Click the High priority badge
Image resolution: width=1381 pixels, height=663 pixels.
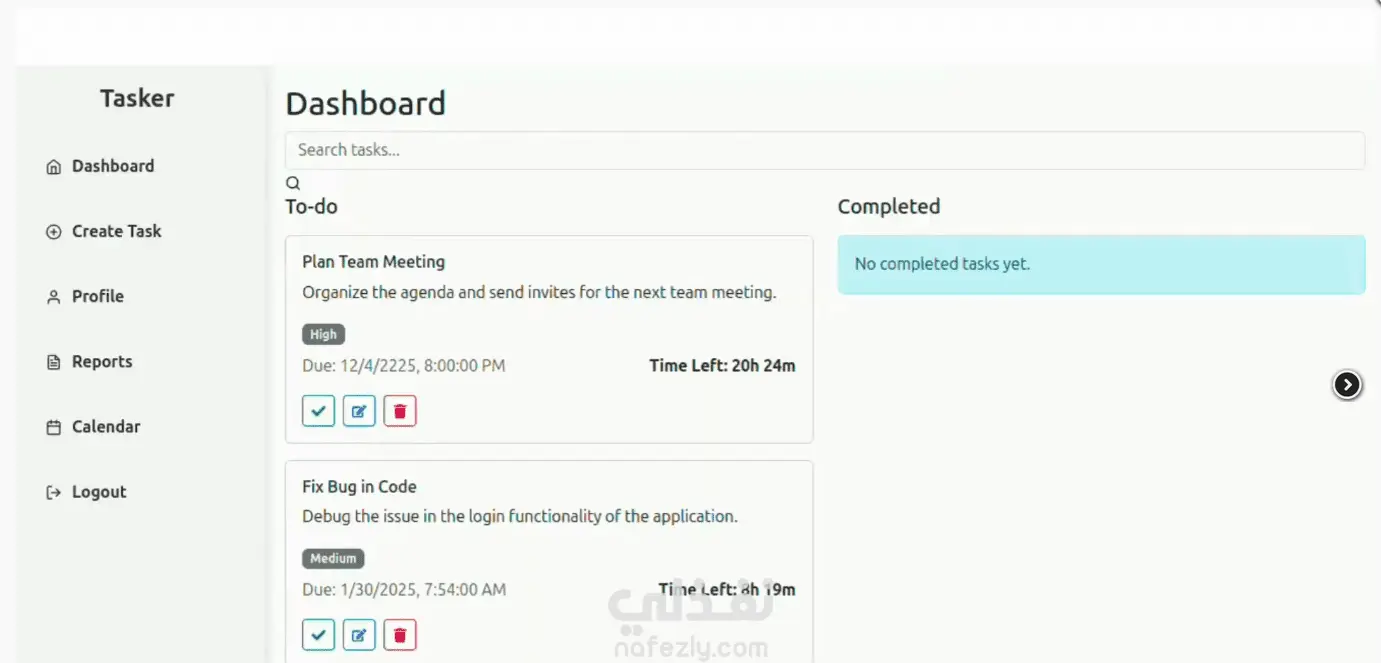(x=323, y=334)
